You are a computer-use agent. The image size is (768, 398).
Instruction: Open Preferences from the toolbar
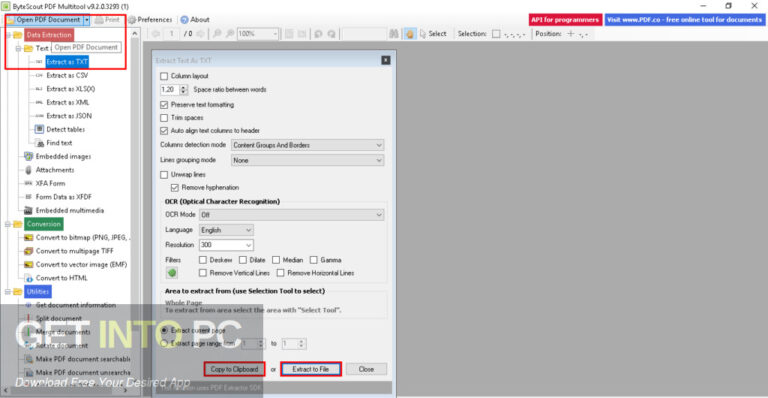pyautogui.click(x=150, y=20)
